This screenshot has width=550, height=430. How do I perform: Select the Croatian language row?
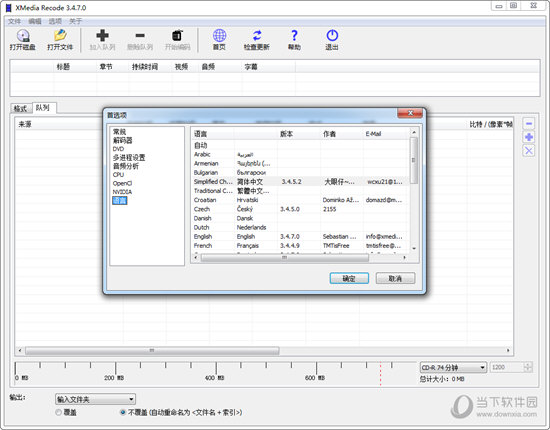point(301,200)
